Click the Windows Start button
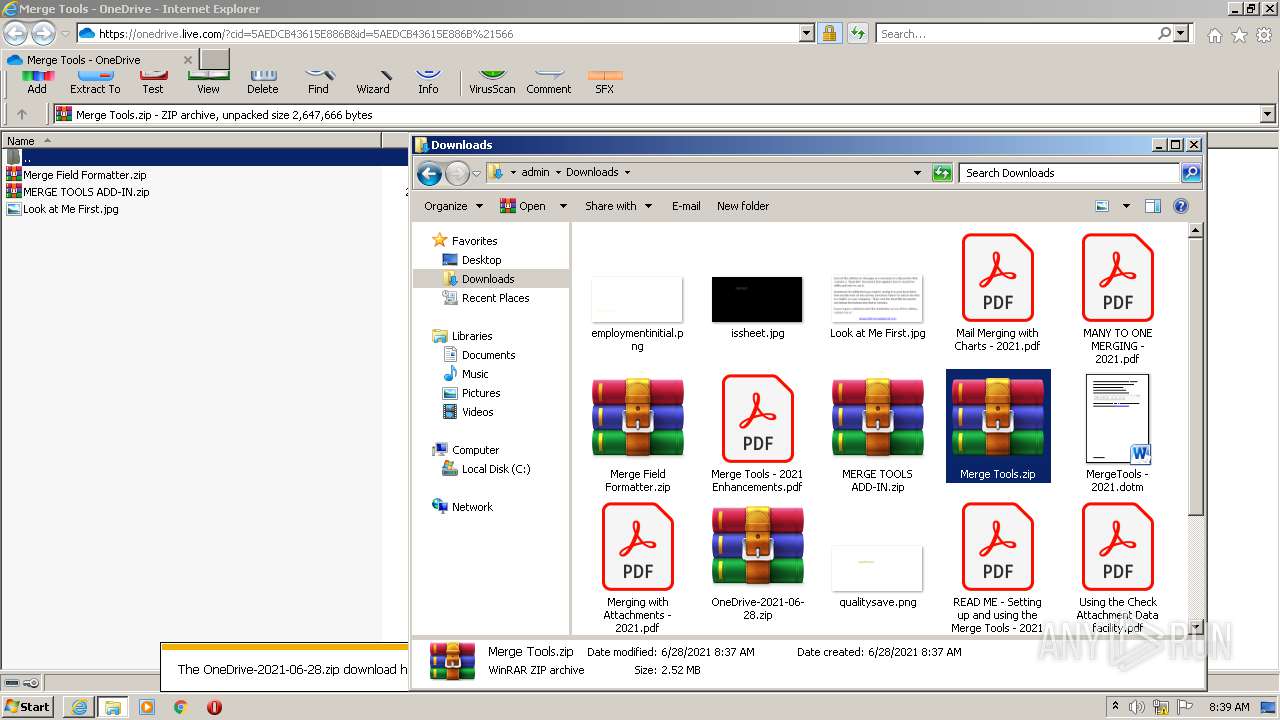Image resolution: width=1280 pixels, height=720 pixels. point(28,706)
